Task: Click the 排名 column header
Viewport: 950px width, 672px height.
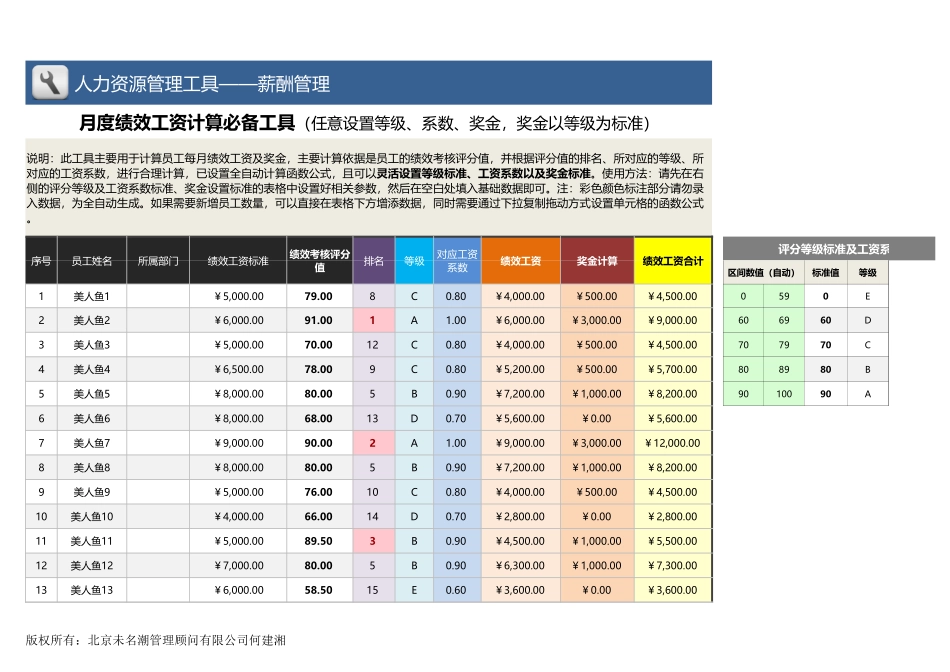Action: tap(372, 261)
